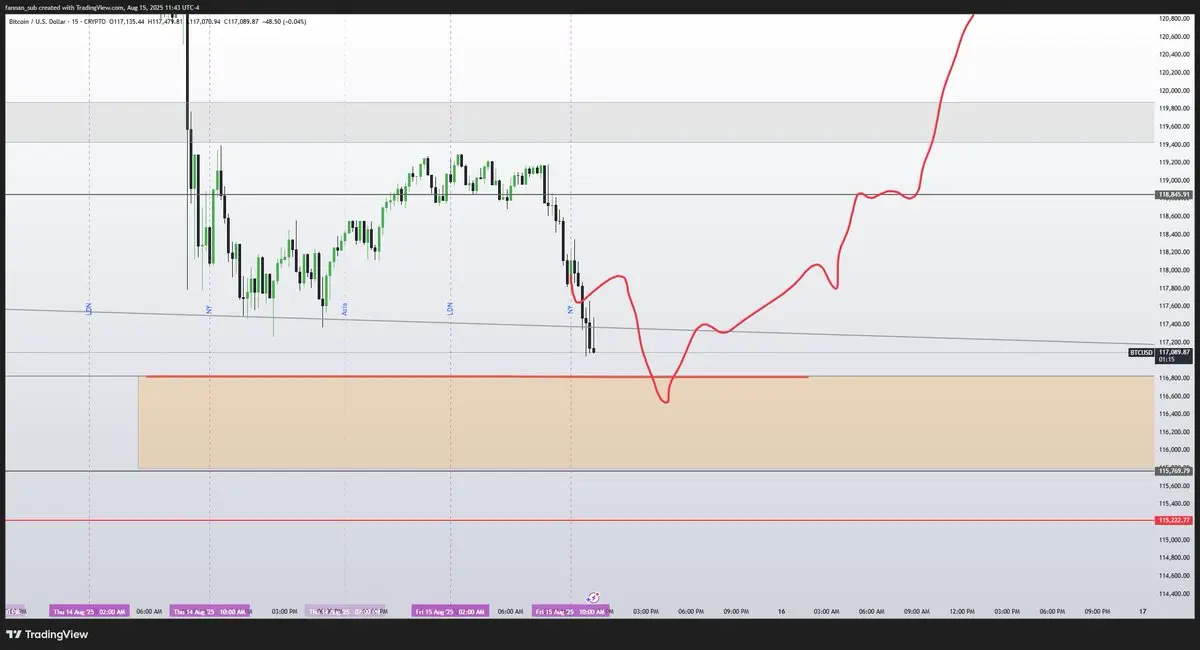Click the LDN label above Fri 15 Aug 02:00 AM
The image size is (1200, 650).
tap(450, 310)
